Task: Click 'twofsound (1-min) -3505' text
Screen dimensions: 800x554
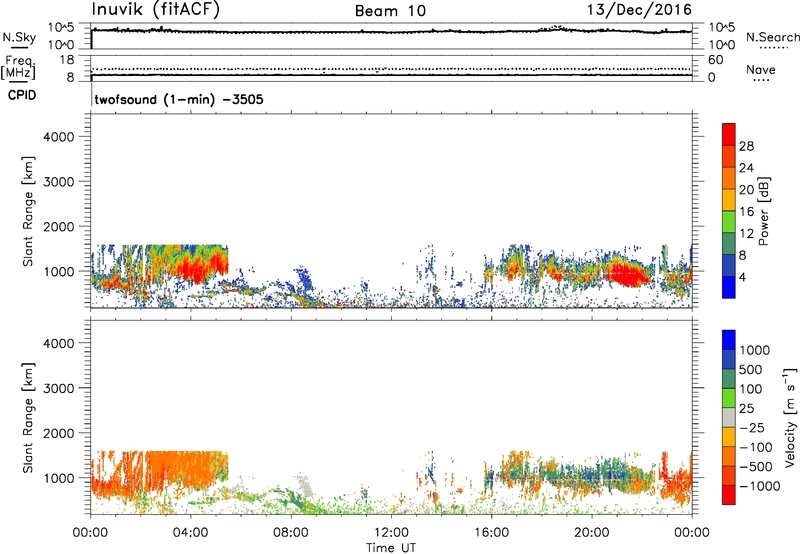Action: [x=179, y=99]
